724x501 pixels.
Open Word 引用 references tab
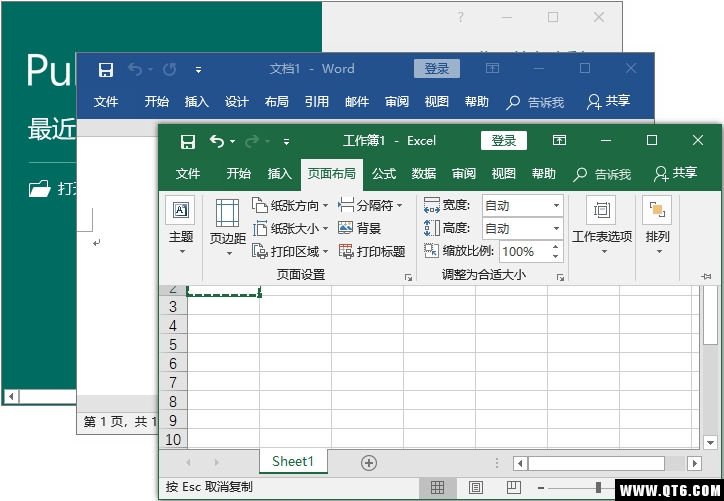[x=317, y=102]
